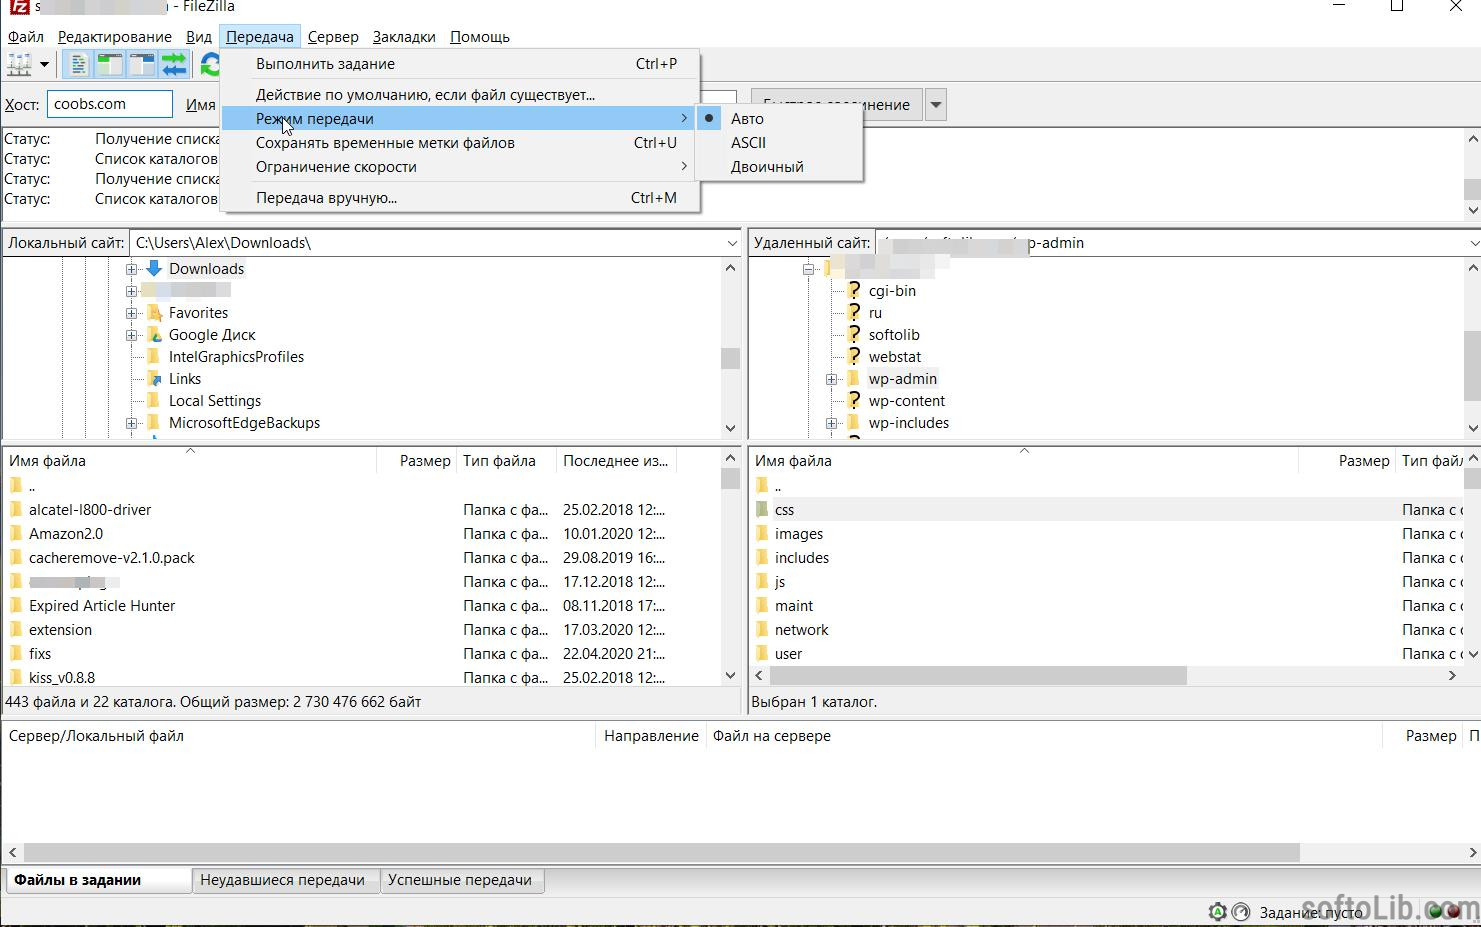Open the Редактирование menu
1481x927 pixels.
coord(114,36)
